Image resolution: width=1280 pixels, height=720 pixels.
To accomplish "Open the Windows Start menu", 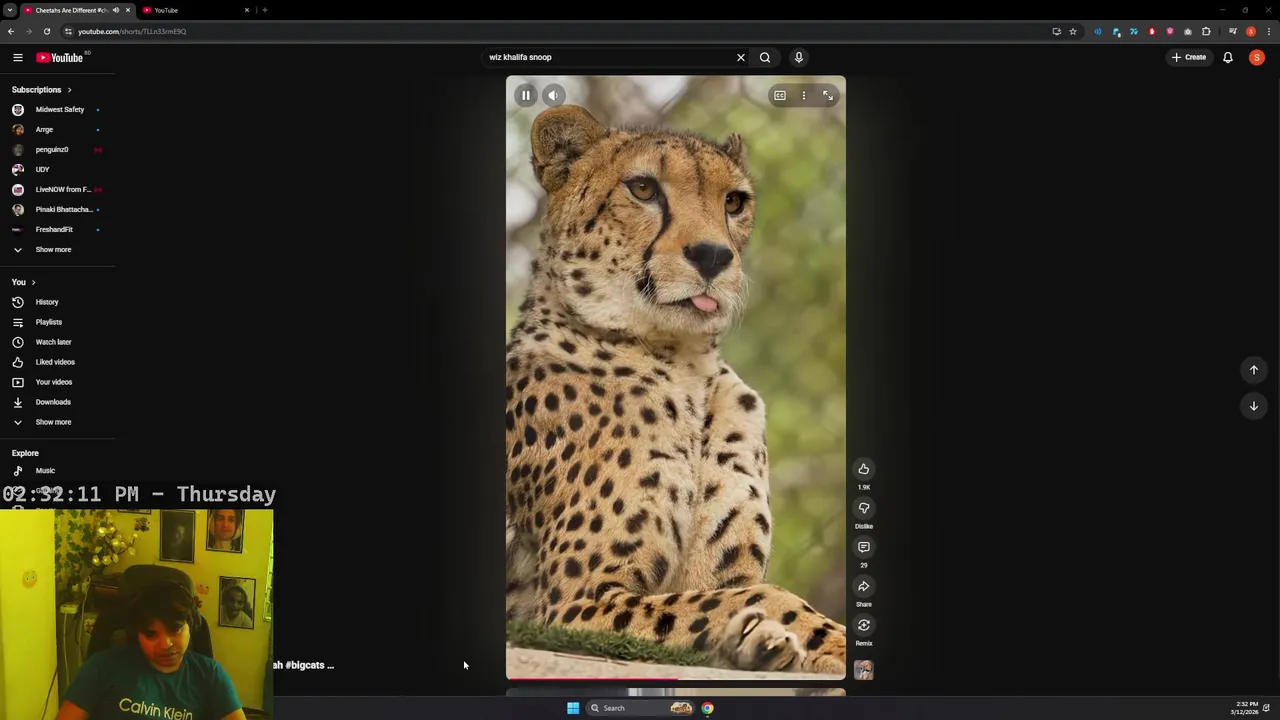I will [x=573, y=708].
